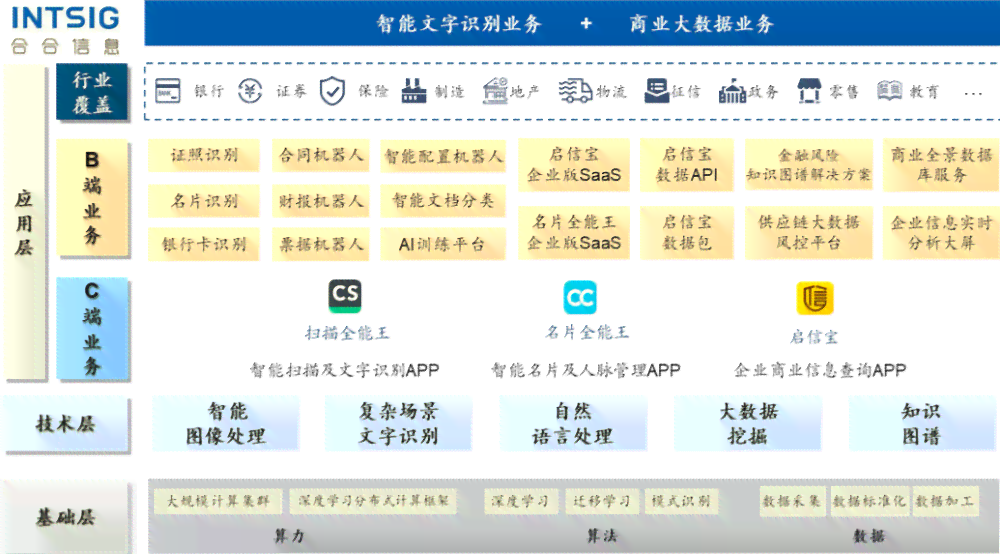Click the 智能文档分类 box
Image resolution: width=1000 pixels, height=554 pixels.
(443, 201)
